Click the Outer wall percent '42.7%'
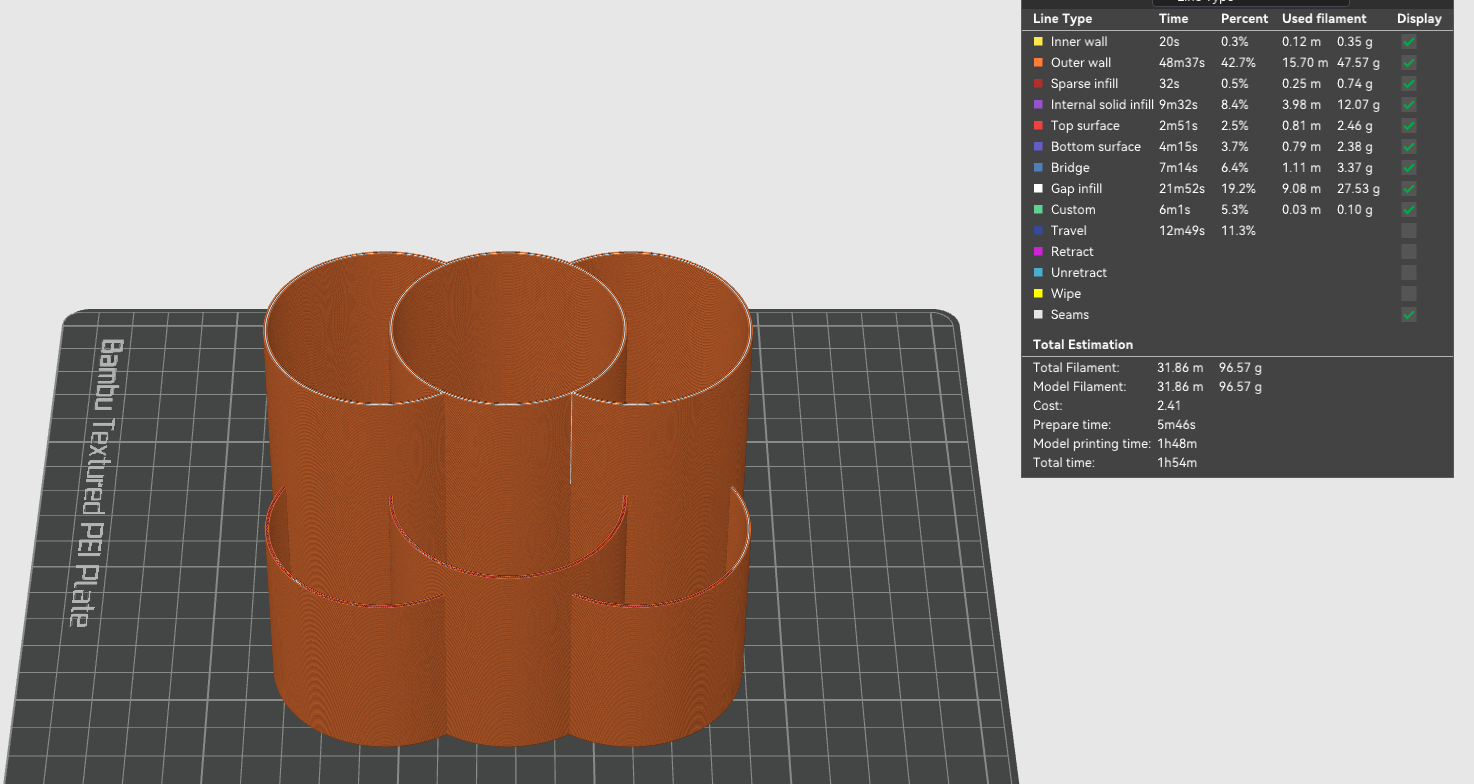 (1238, 63)
